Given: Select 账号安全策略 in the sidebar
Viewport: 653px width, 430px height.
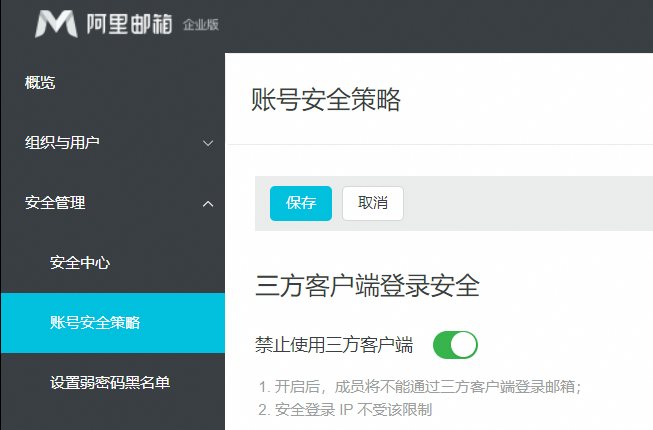Looking at the screenshot, I should click(95, 323).
